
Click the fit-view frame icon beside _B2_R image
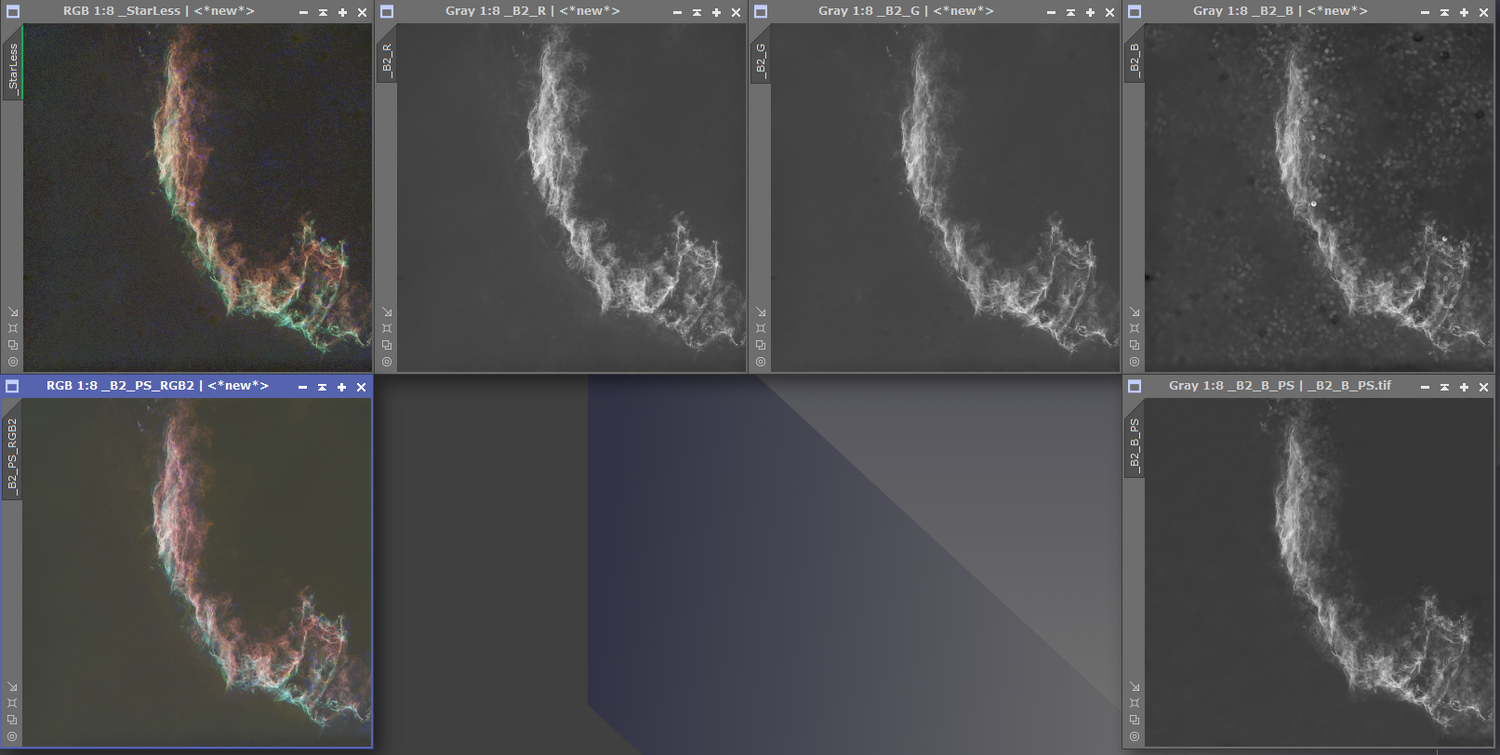click(x=387, y=328)
